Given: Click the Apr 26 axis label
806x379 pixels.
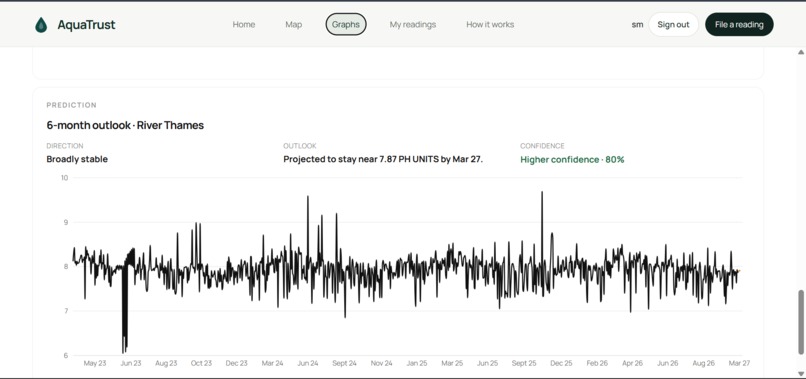Looking at the screenshot, I should 632,363.
